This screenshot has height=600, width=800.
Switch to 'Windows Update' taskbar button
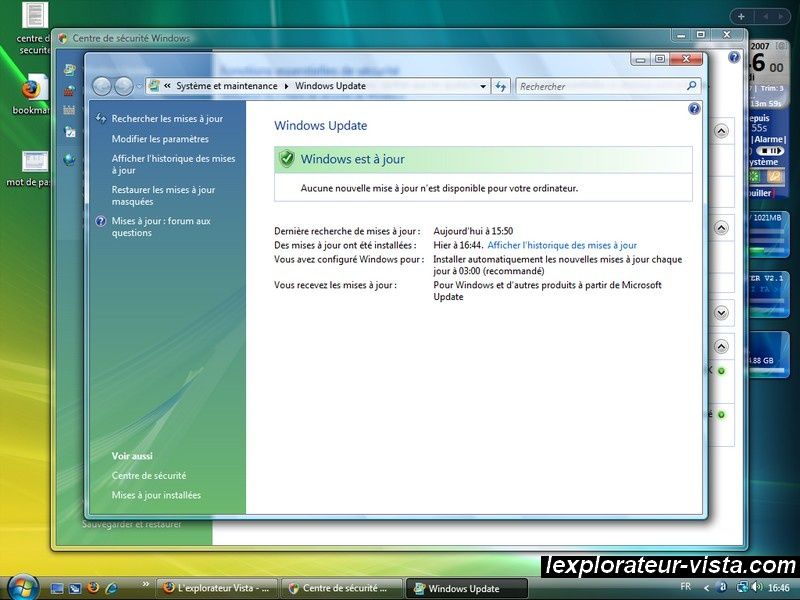click(466, 588)
